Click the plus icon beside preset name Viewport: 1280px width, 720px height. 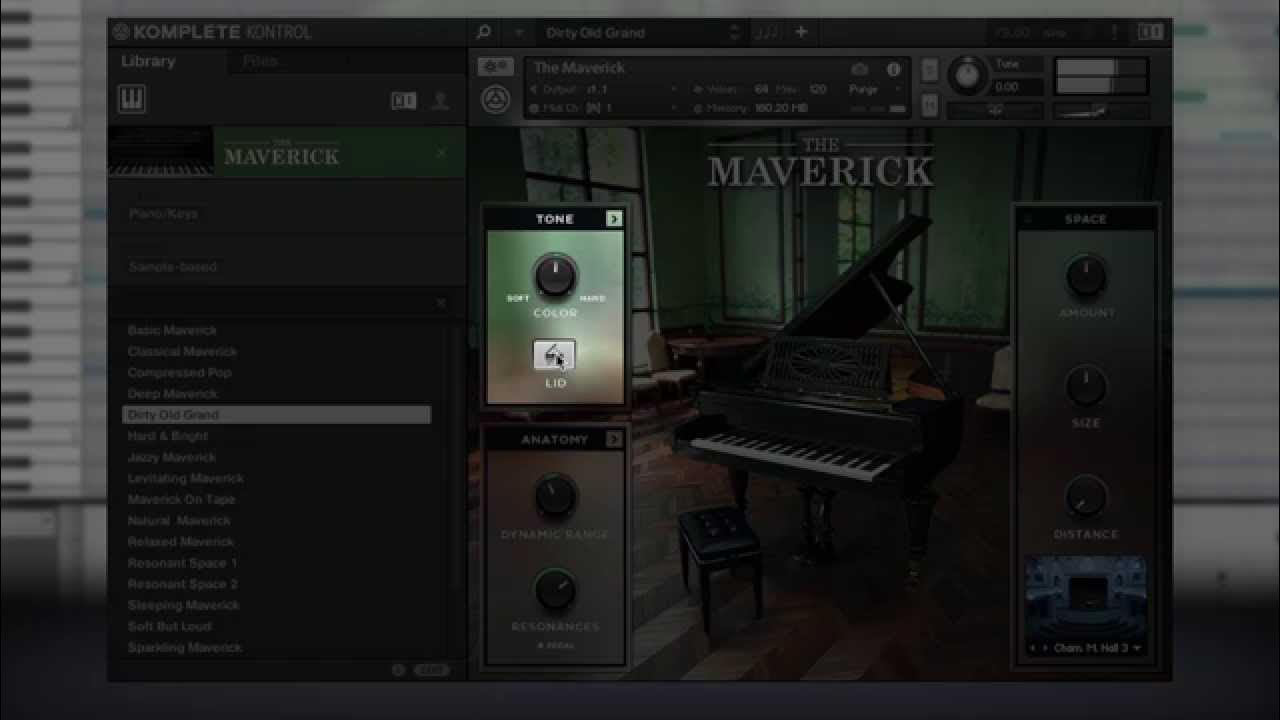click(x=801, y=32)
